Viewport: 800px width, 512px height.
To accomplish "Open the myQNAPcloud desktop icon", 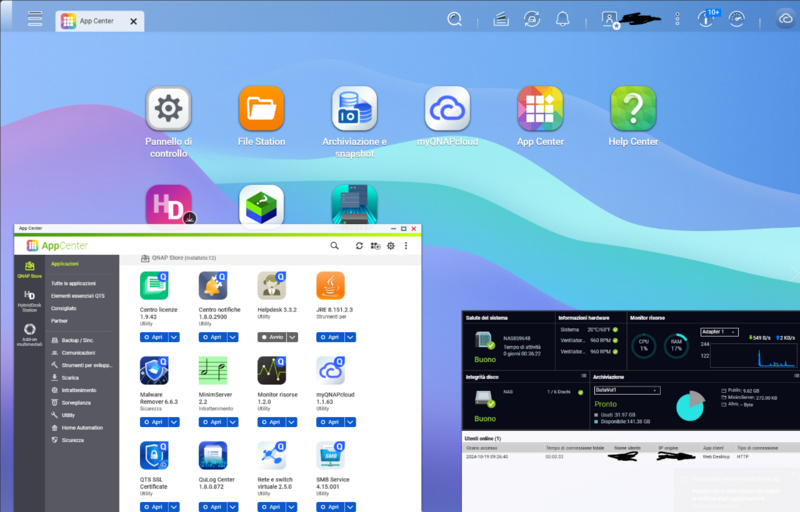I will click(x=447, y=109).
